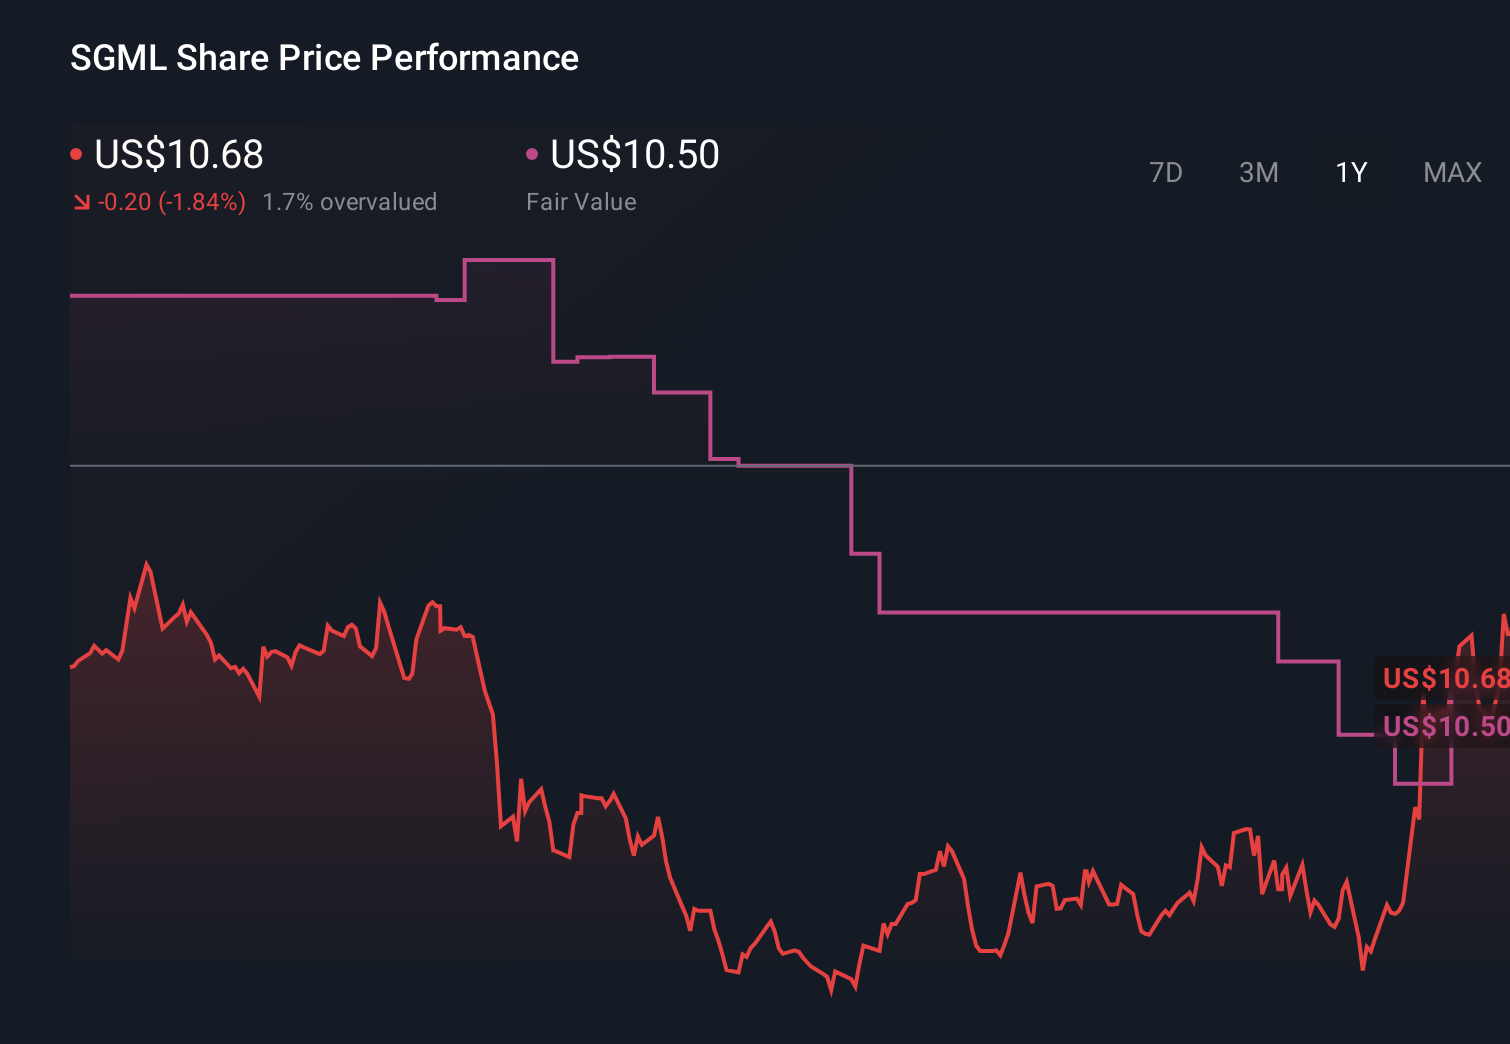Open the MAX timeframe option
The image size is (1510, 1044).
[x=1451, y=172]
